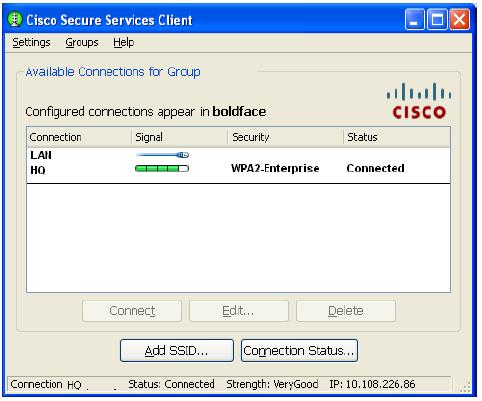The image size is (482, 401).
Task: Click the Add SSID... button
Action: (x=177, y=350)
